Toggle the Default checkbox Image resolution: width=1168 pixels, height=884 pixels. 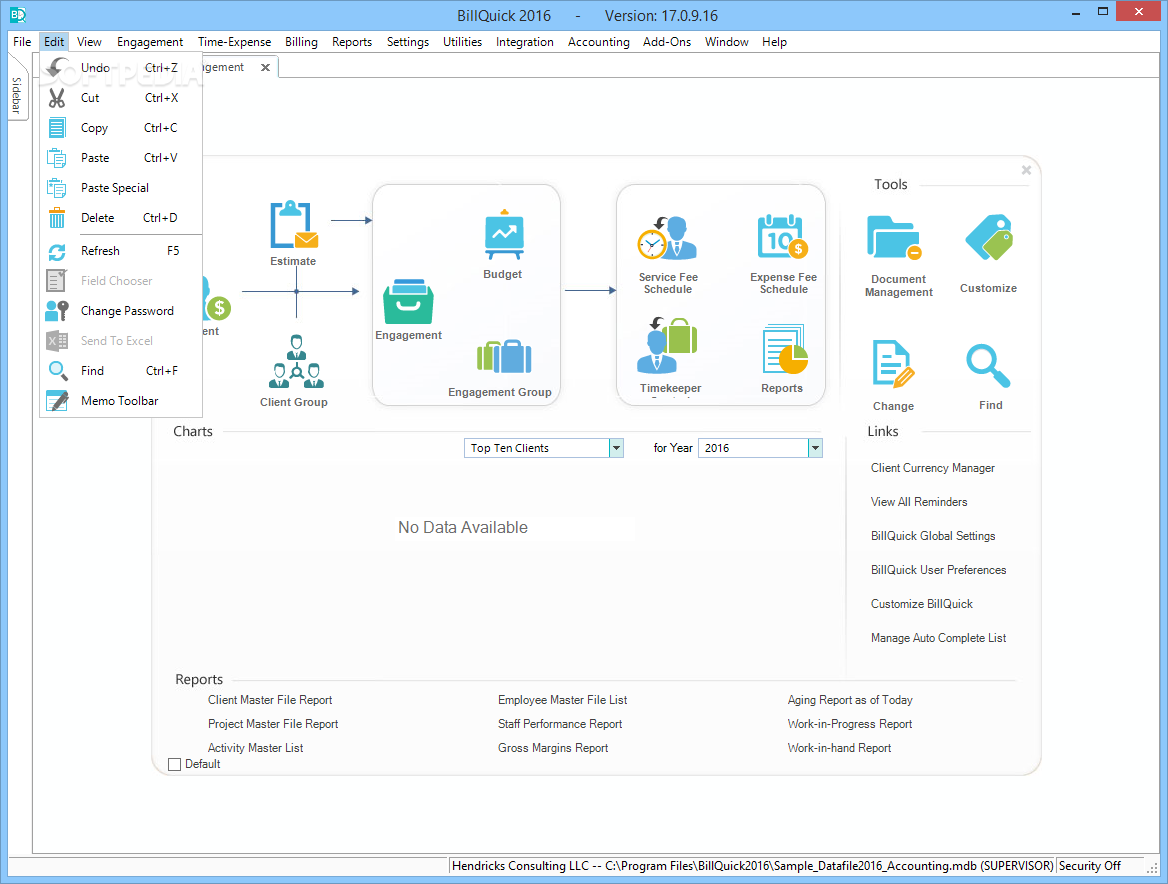pyautogui.click(x=174, y=764)
